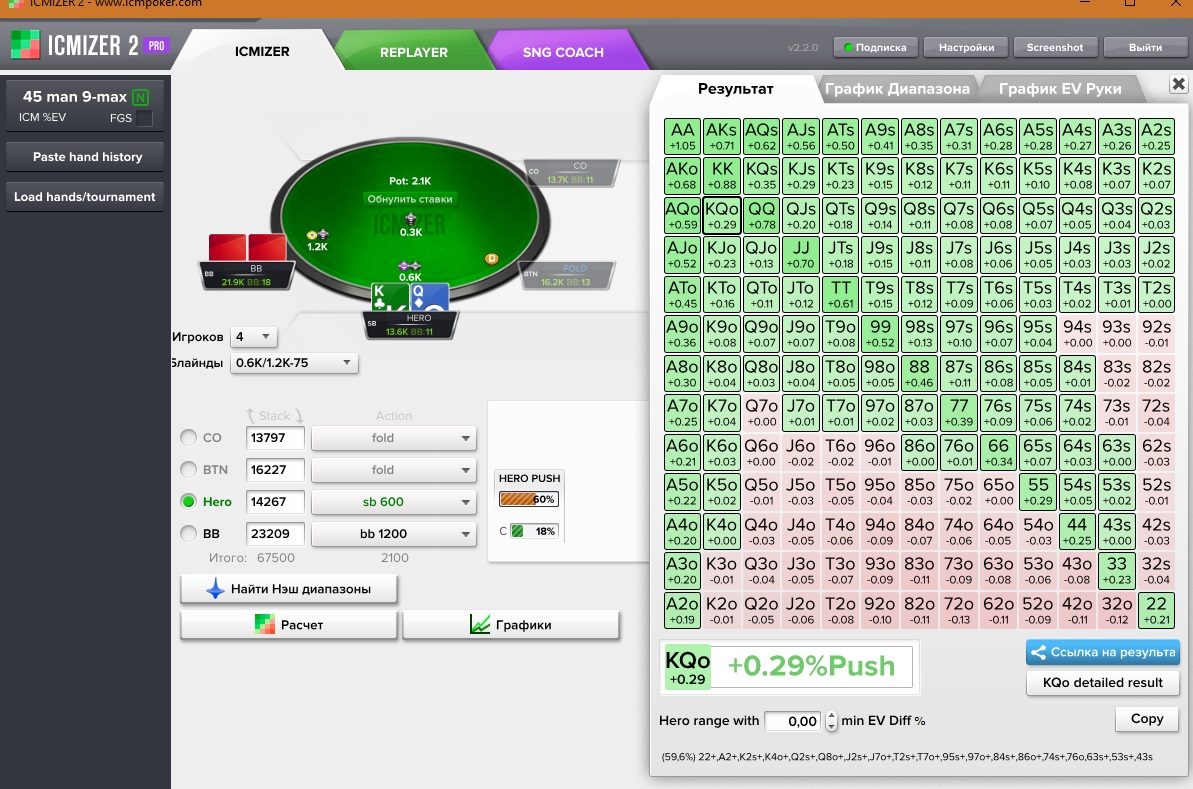Click the Screenshot button

(x=1055, y=47)
